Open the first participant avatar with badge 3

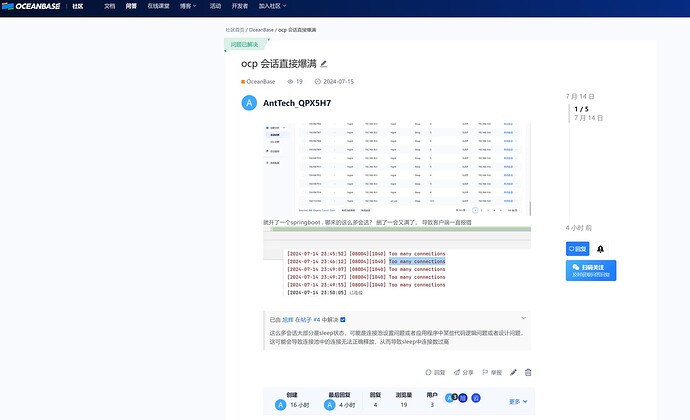[450, 398]
